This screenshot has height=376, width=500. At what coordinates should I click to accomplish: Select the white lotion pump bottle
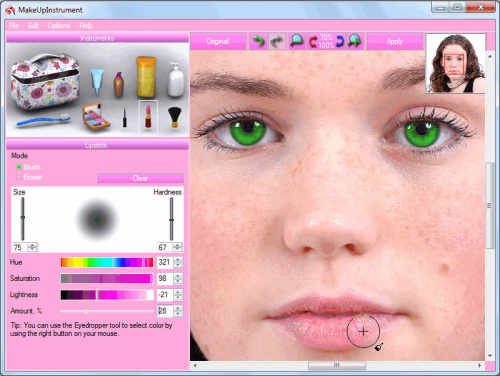[176, 79]
